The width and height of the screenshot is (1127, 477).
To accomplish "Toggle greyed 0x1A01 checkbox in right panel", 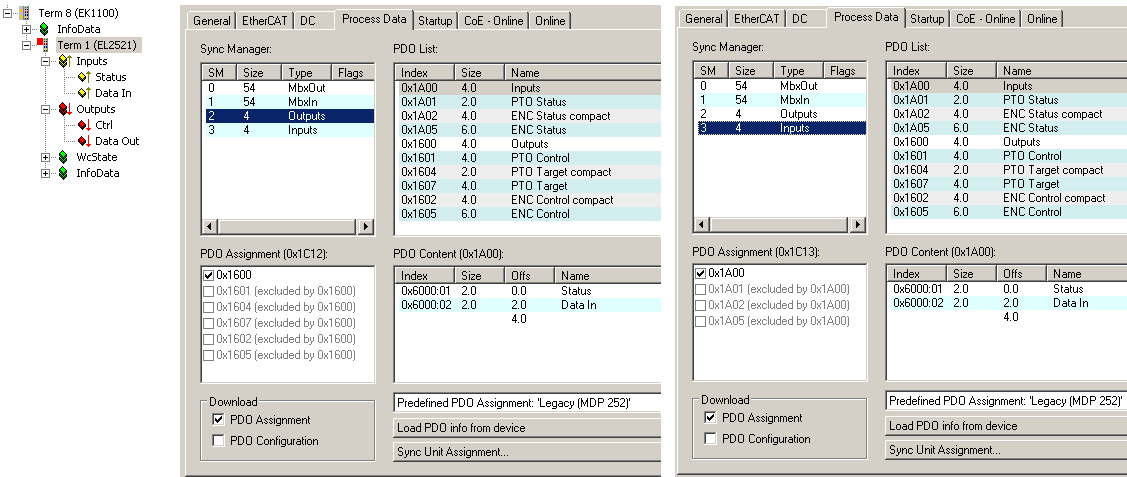I will pos(701,289).
